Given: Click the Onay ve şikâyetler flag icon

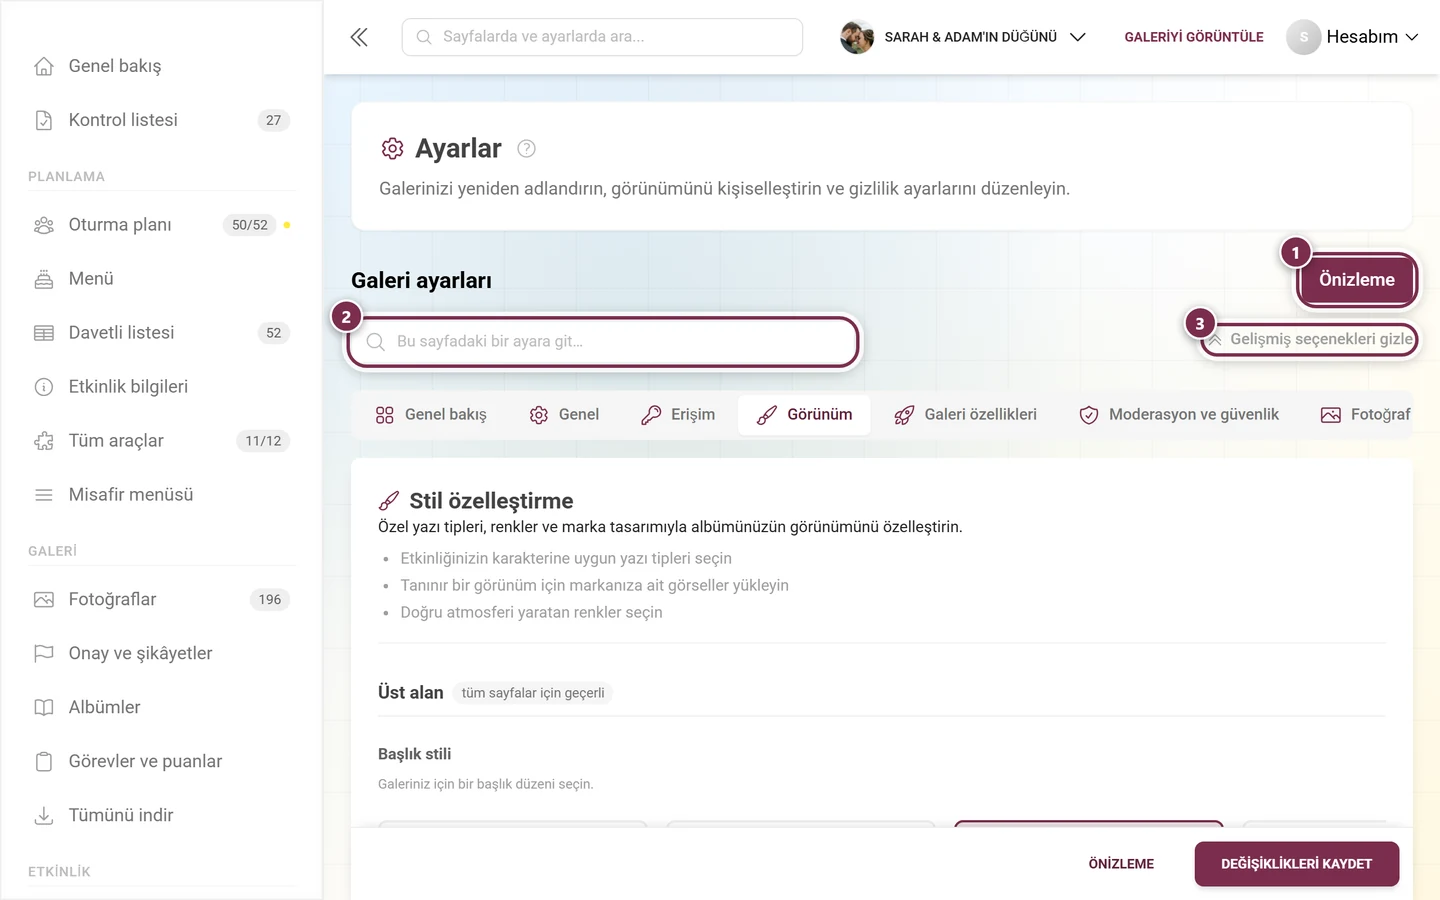Looking at the screenshot, I should 44,654.
